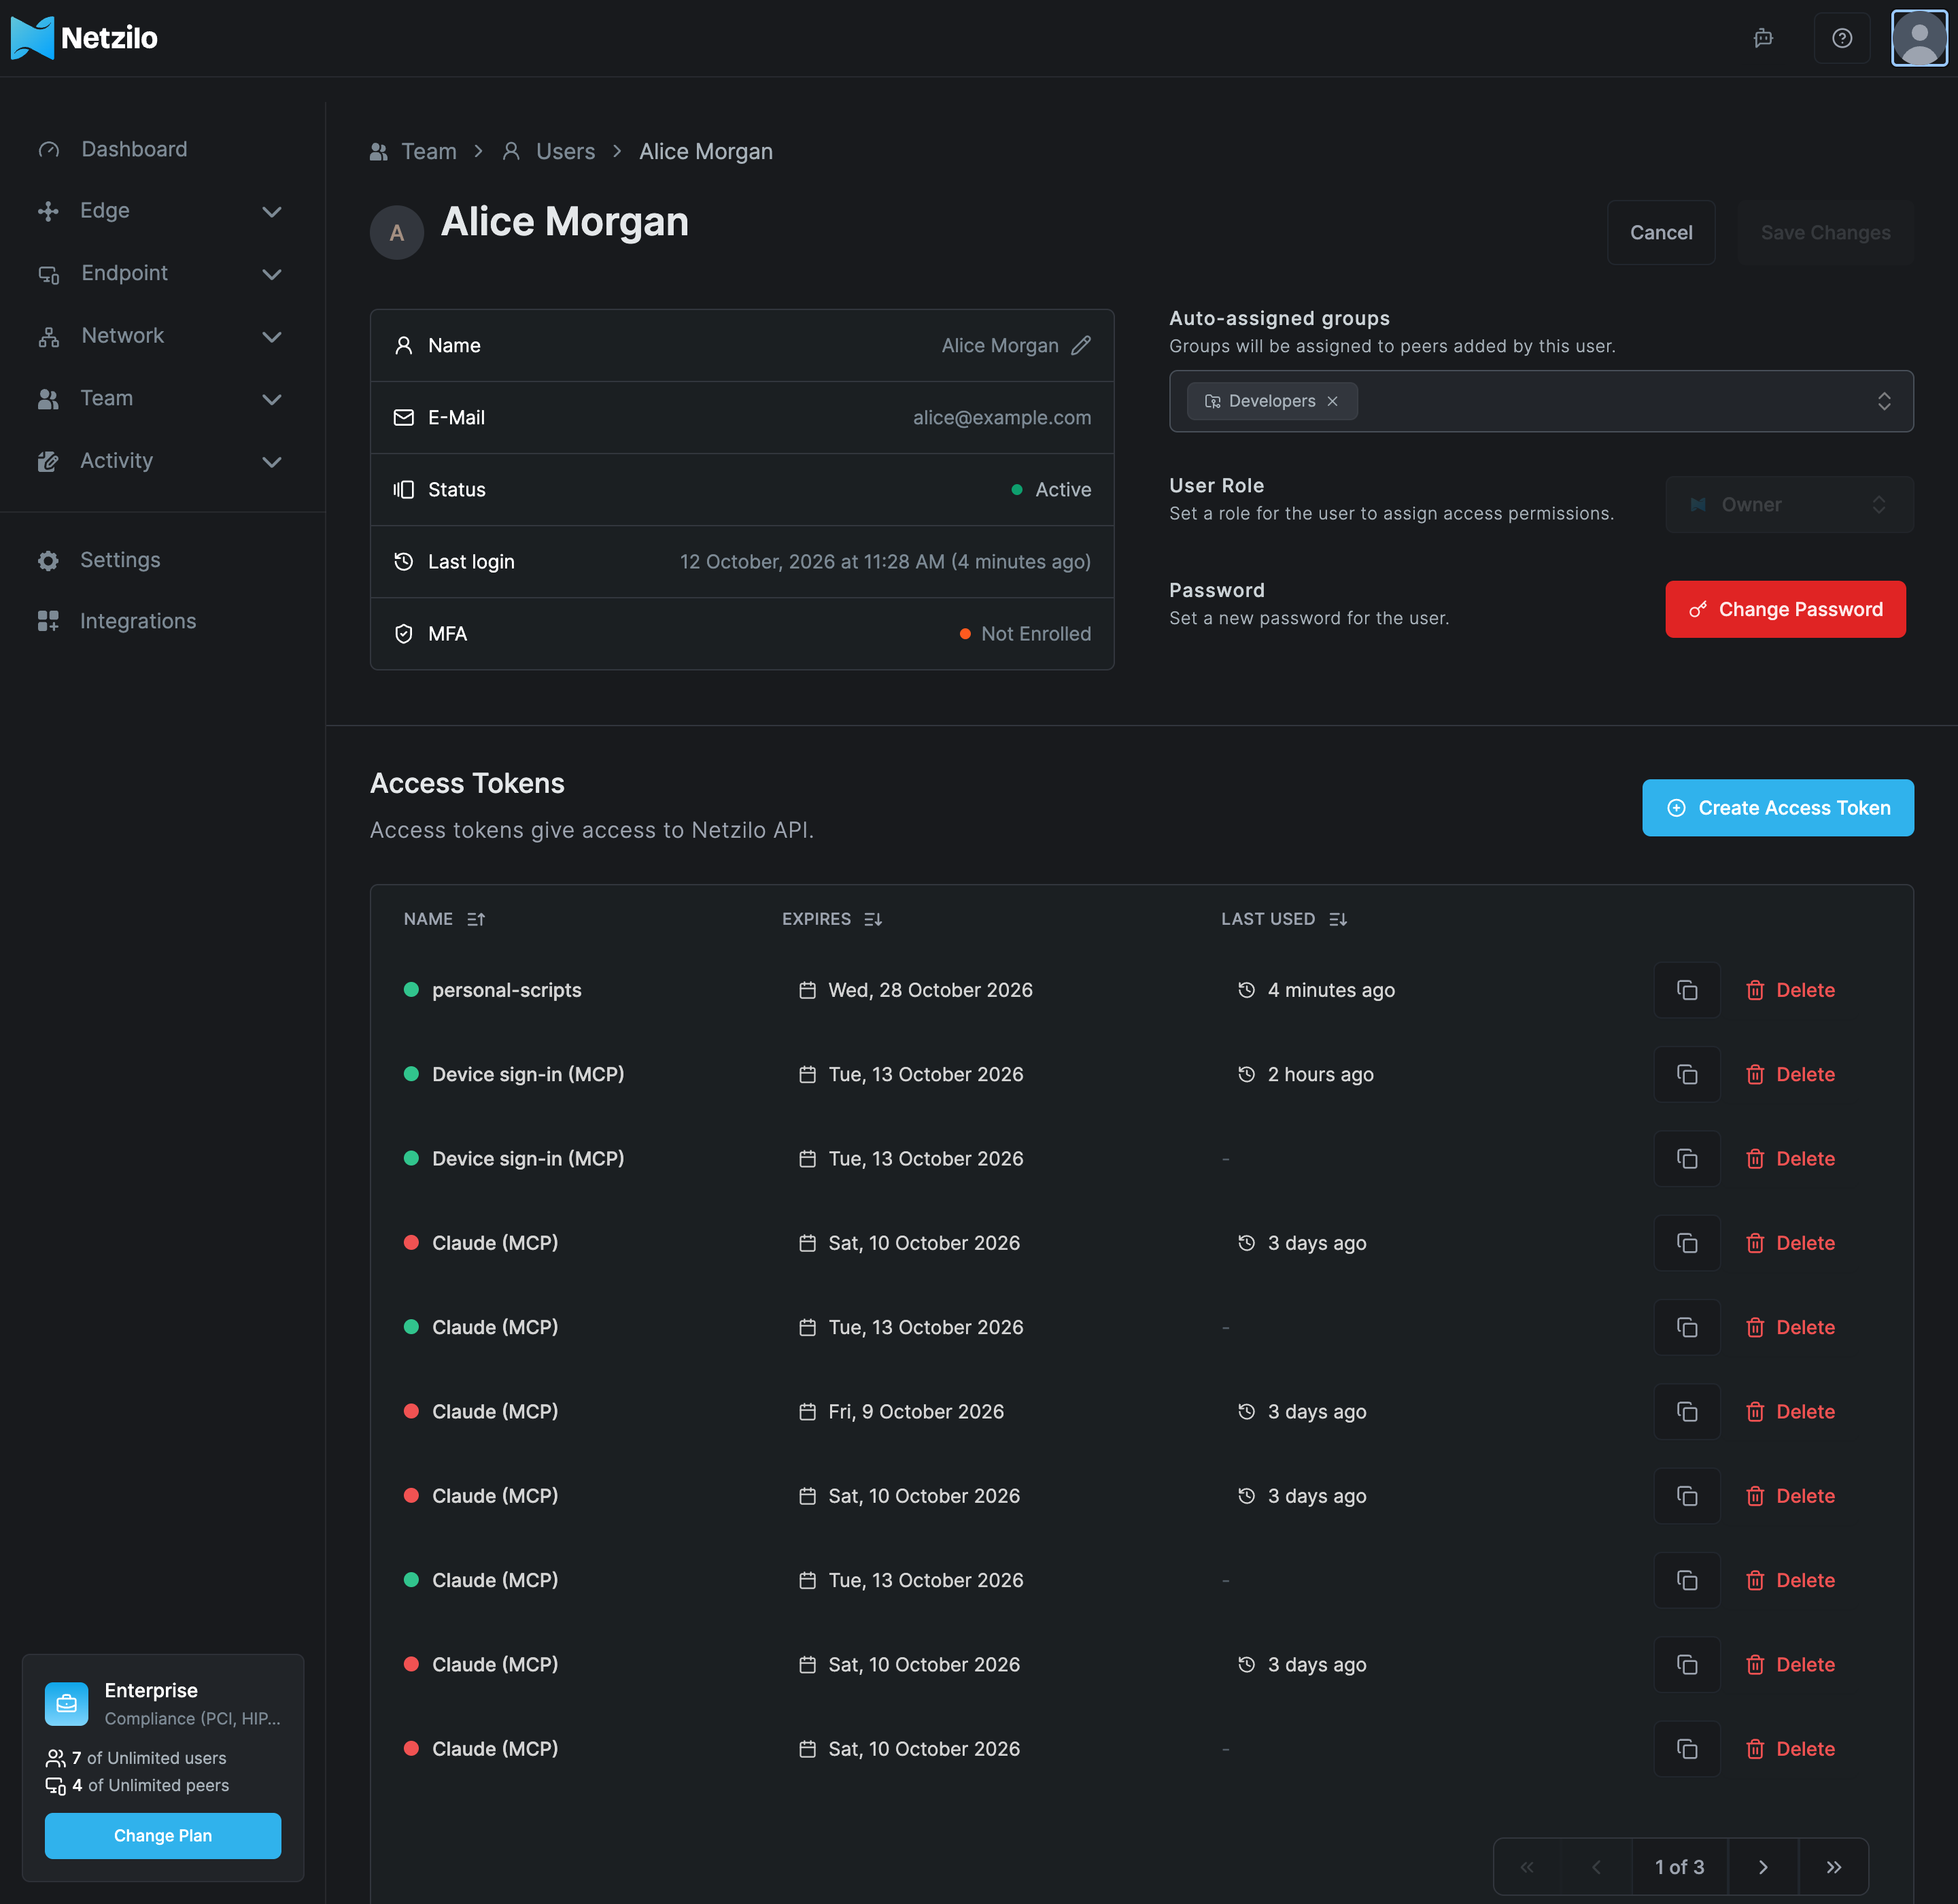Sort tokens by Name column

point(444,919)
